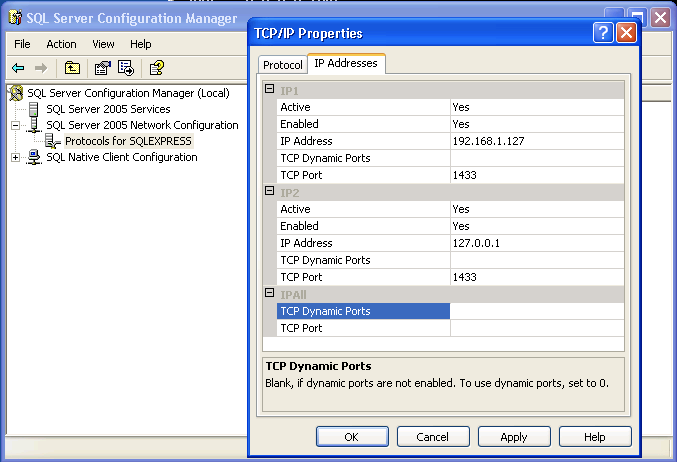Click the IP address value 192.168.1.127
The height and width of the screenshot is (462, 677).
tap(537, 141)
